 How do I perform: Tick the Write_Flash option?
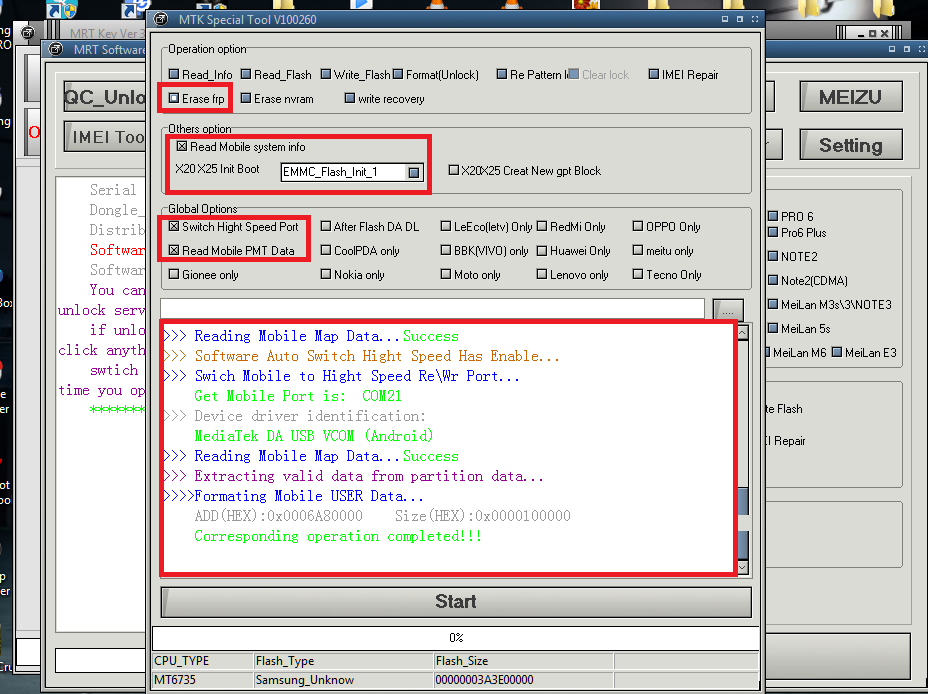[326, 74]
